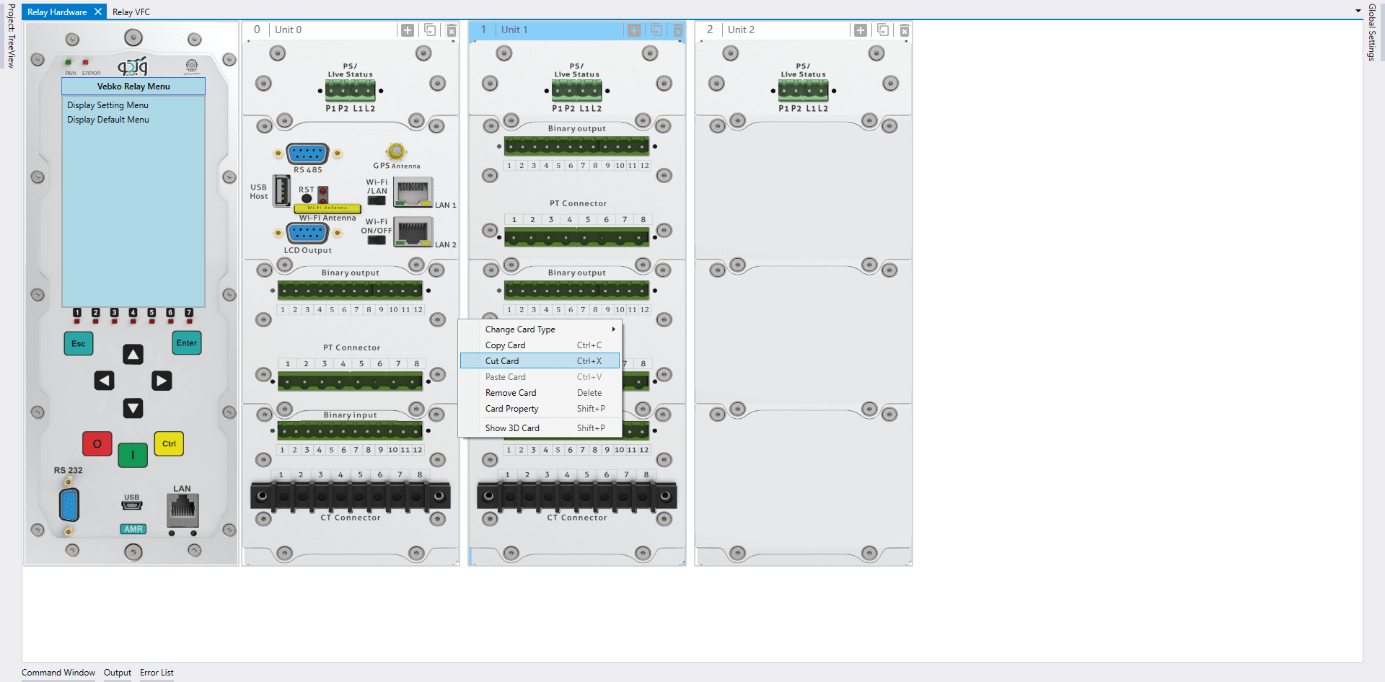Select Display Setting Menu on relay screen
1385x682 pixels.
108,105
